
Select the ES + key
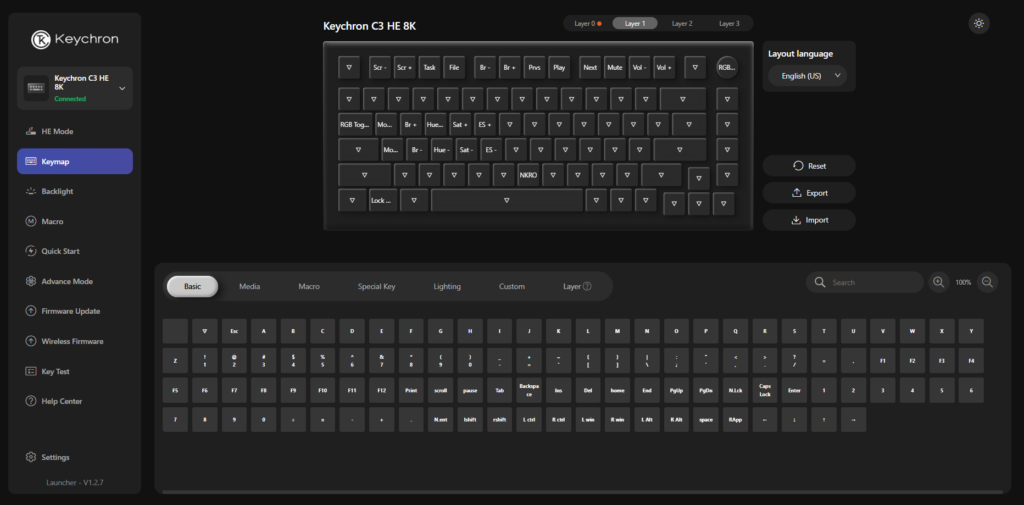[x=485, y=124]
